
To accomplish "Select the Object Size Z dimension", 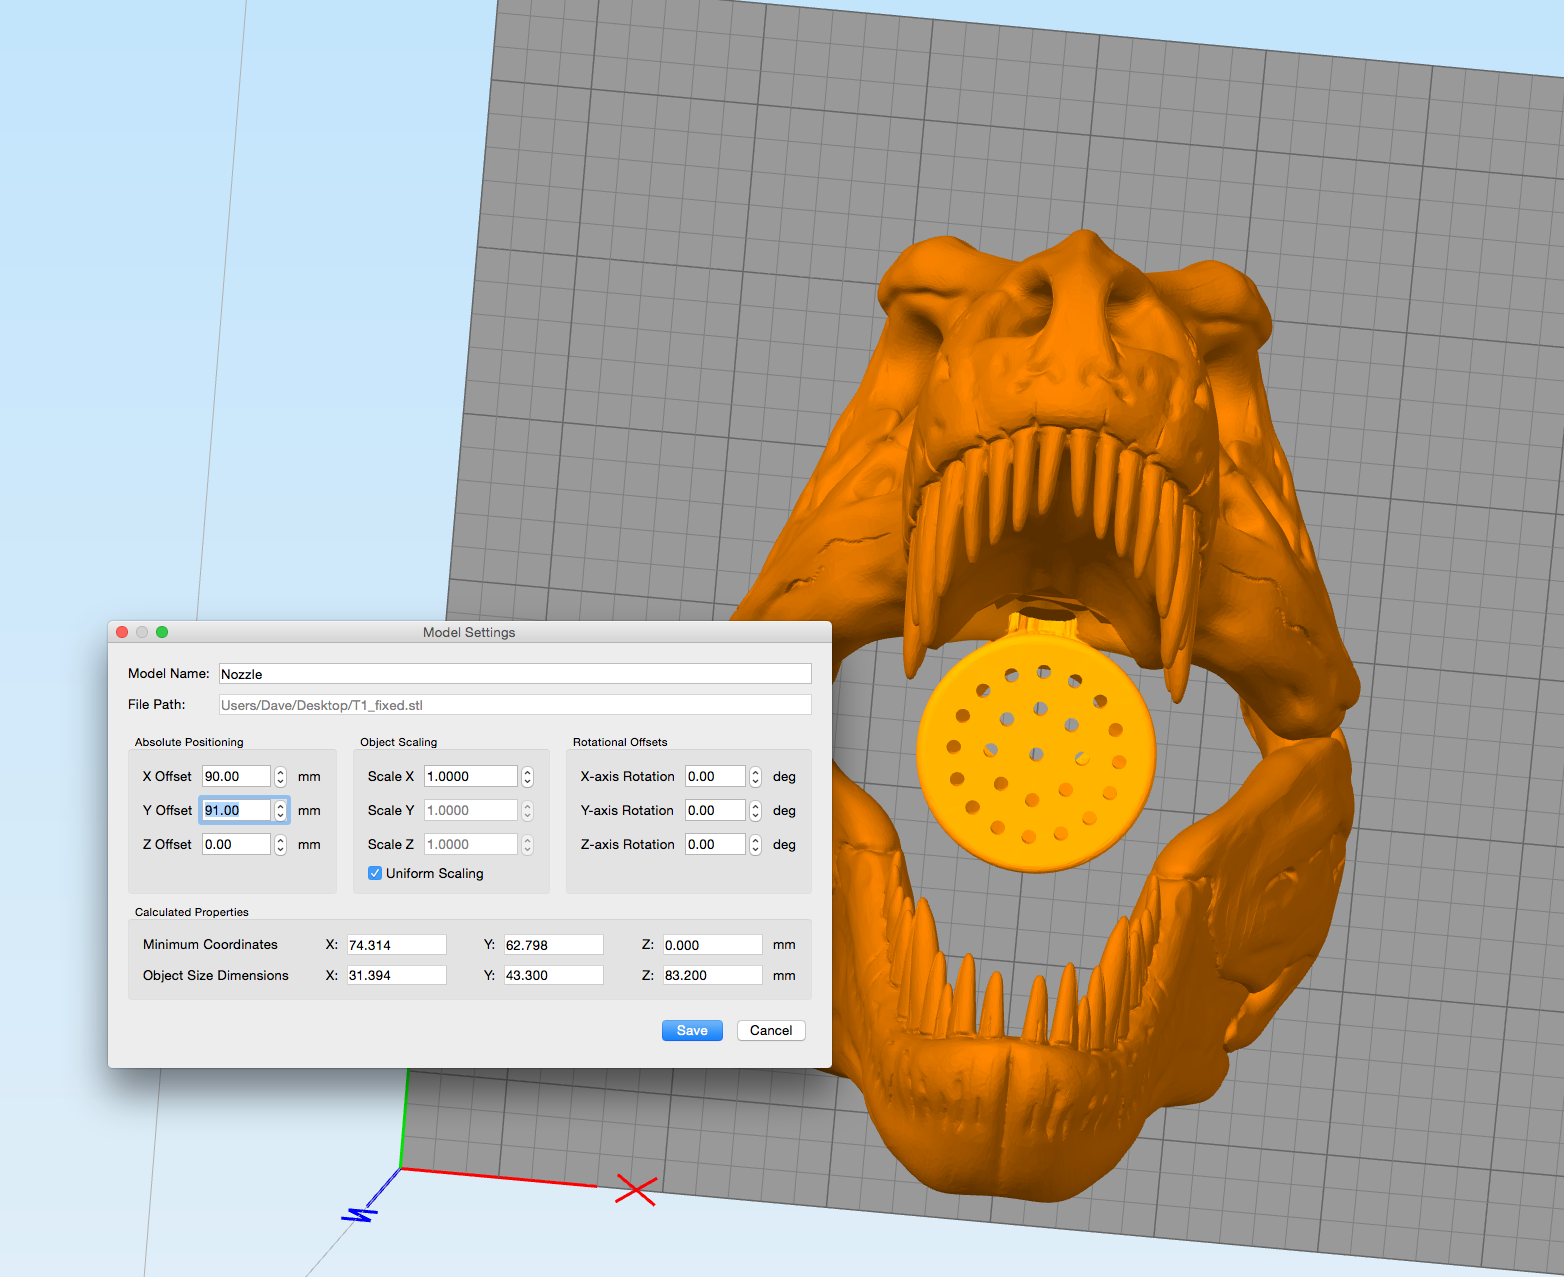I will point(712,975).
